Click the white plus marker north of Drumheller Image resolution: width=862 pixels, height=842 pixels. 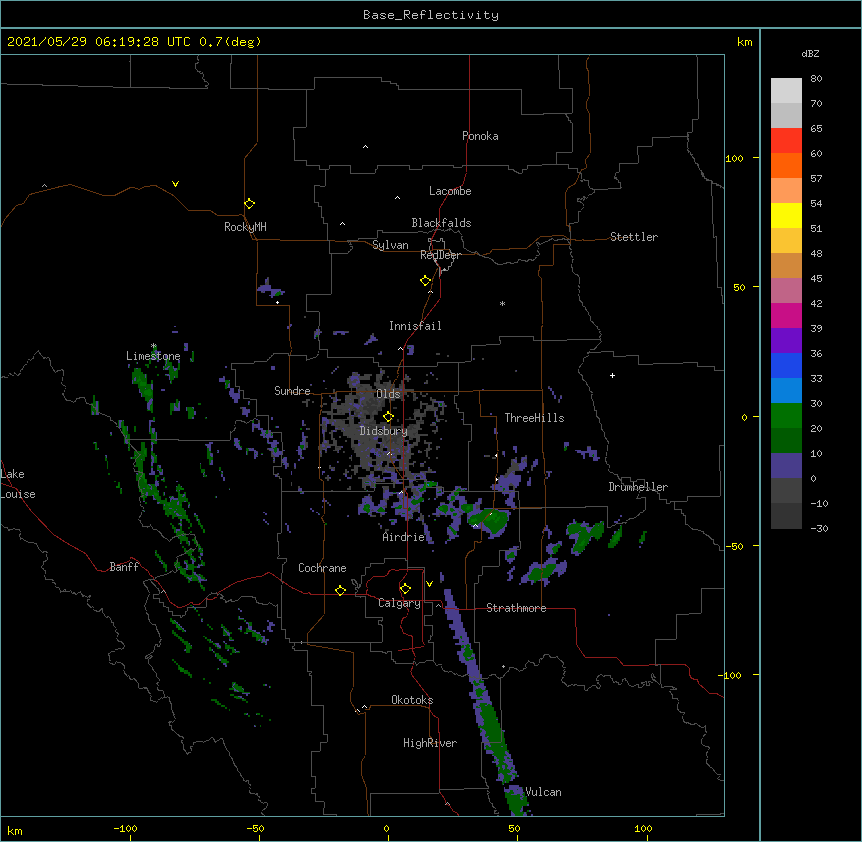pos(612,375)
